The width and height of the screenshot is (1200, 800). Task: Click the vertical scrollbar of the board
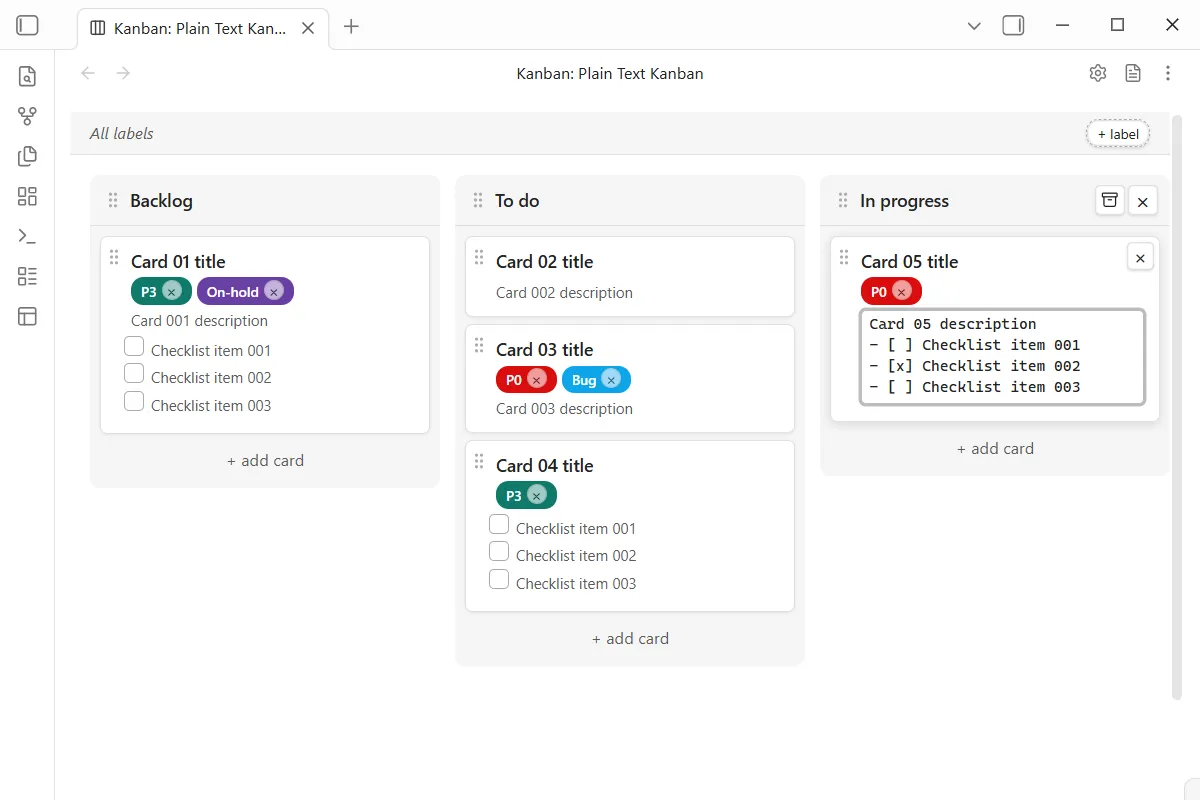pyautogui.click(x=1177, y=408)
